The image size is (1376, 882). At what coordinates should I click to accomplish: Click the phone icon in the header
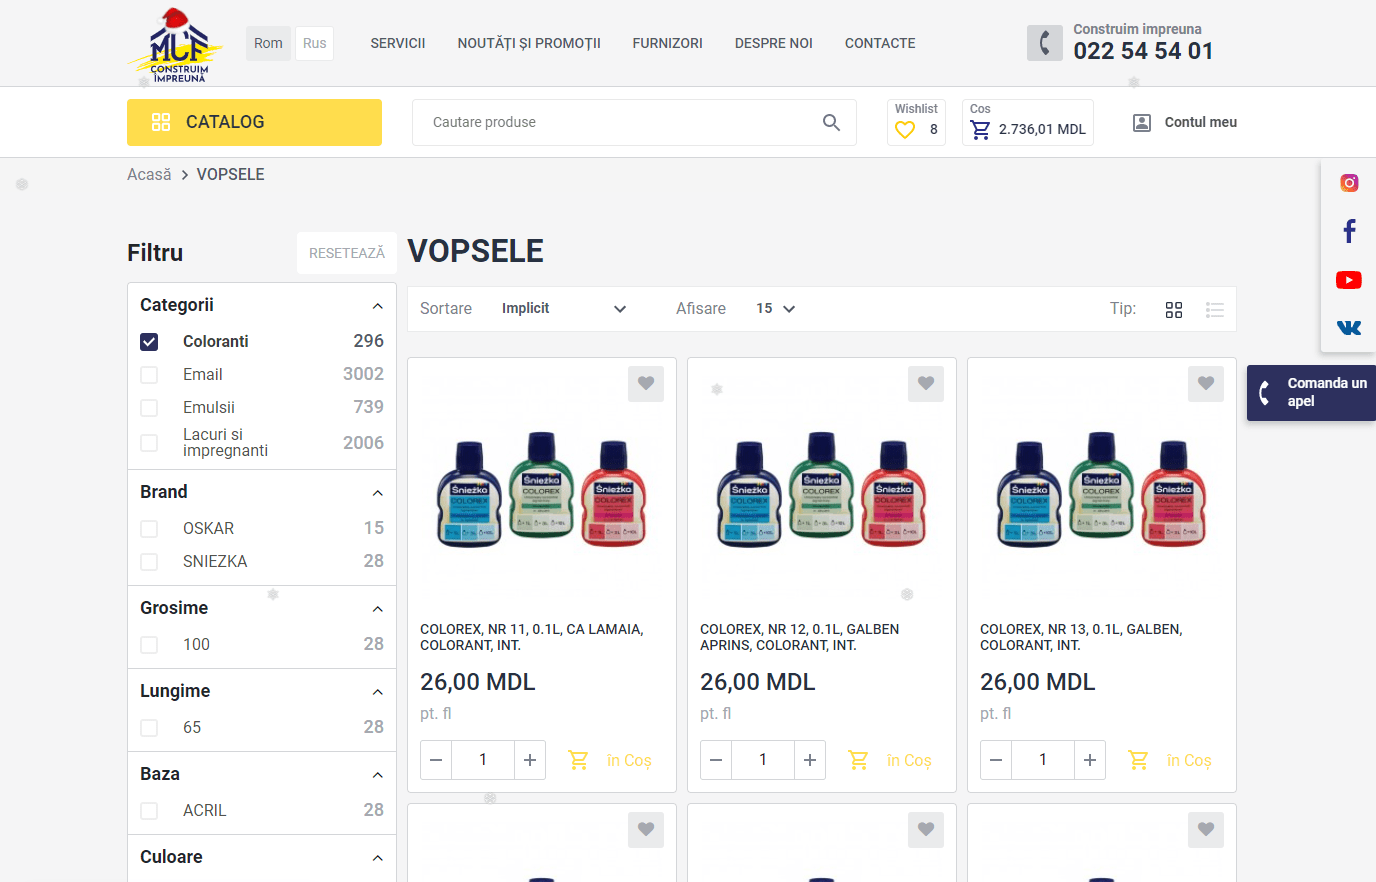[1045, 43]
